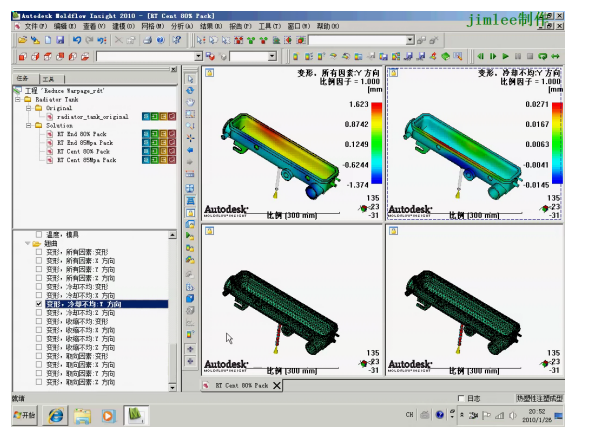The width and height of the screenshot is (590, 431).
Task: Open the wide combo box dropdown arrow
Action: point(198,56)
